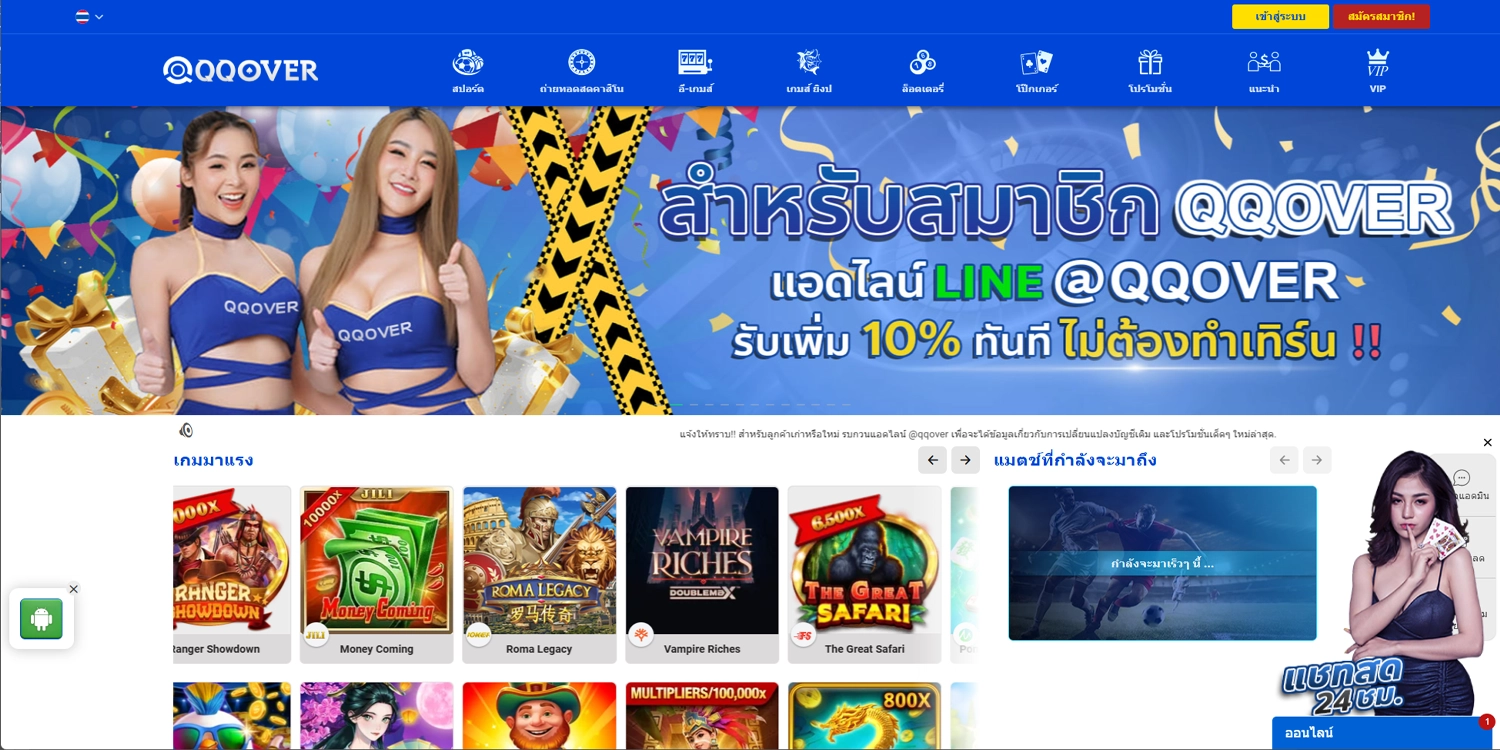Open the ล็อตเตอรี่ lottery section
This screenshot has width=1500, height=750.
point(922,71)
